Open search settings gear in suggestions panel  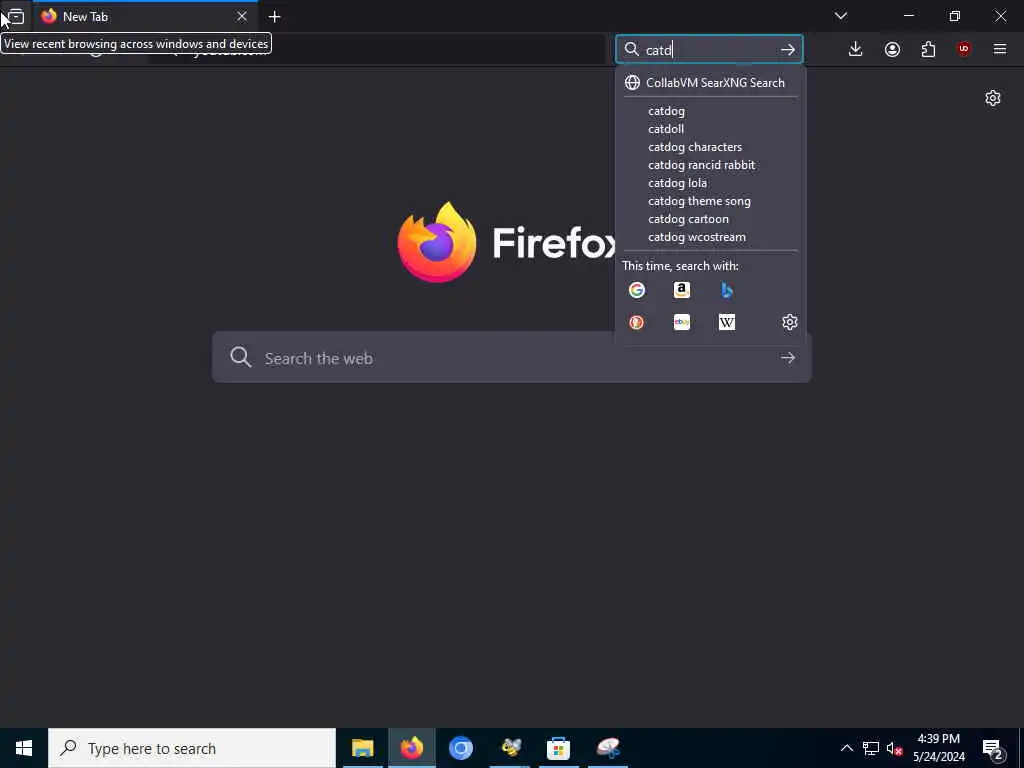click(790, 322)
